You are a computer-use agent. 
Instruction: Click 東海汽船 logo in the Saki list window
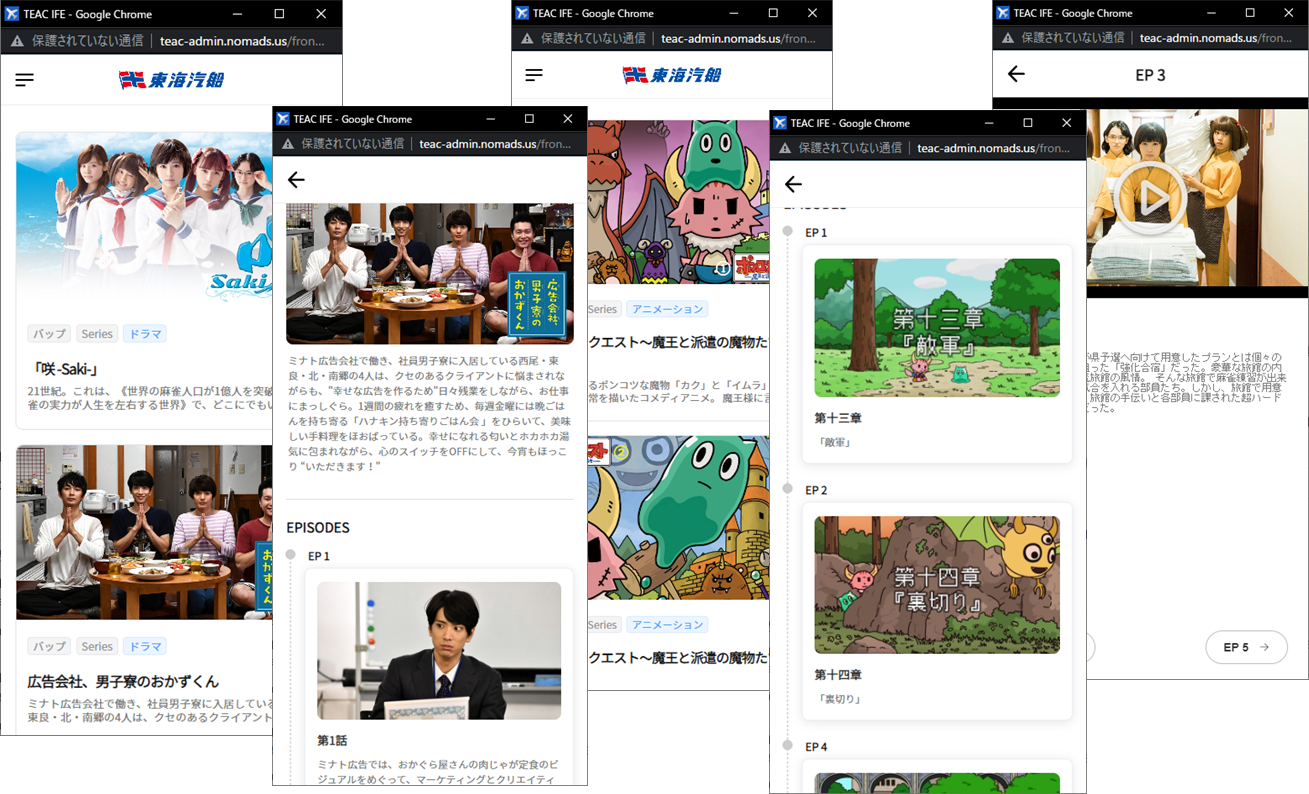coord(171,80)
